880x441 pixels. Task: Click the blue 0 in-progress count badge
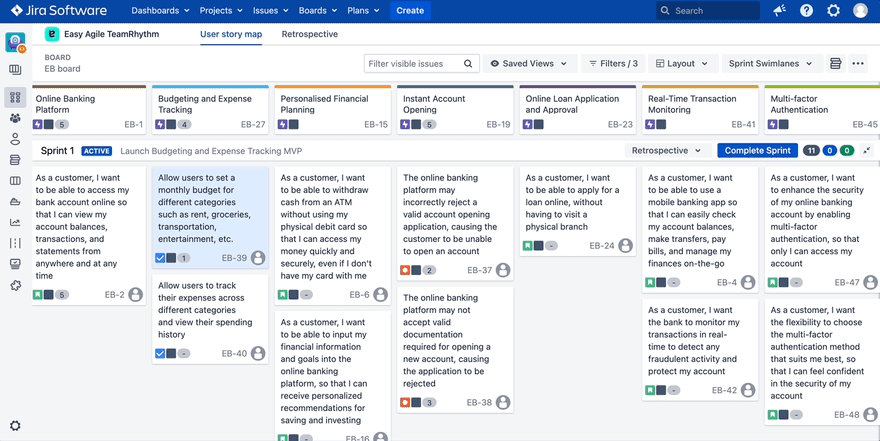830,150
